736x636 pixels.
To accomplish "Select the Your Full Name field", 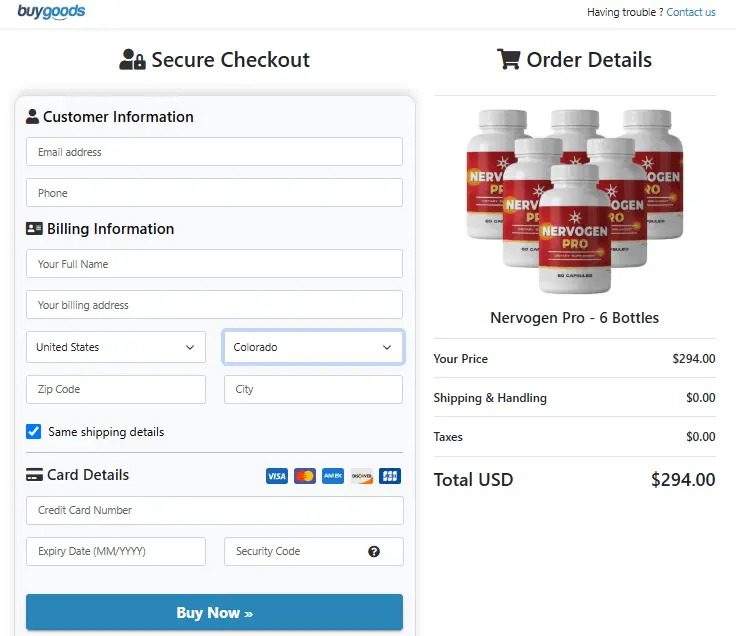I will click(x=214, y=264).
